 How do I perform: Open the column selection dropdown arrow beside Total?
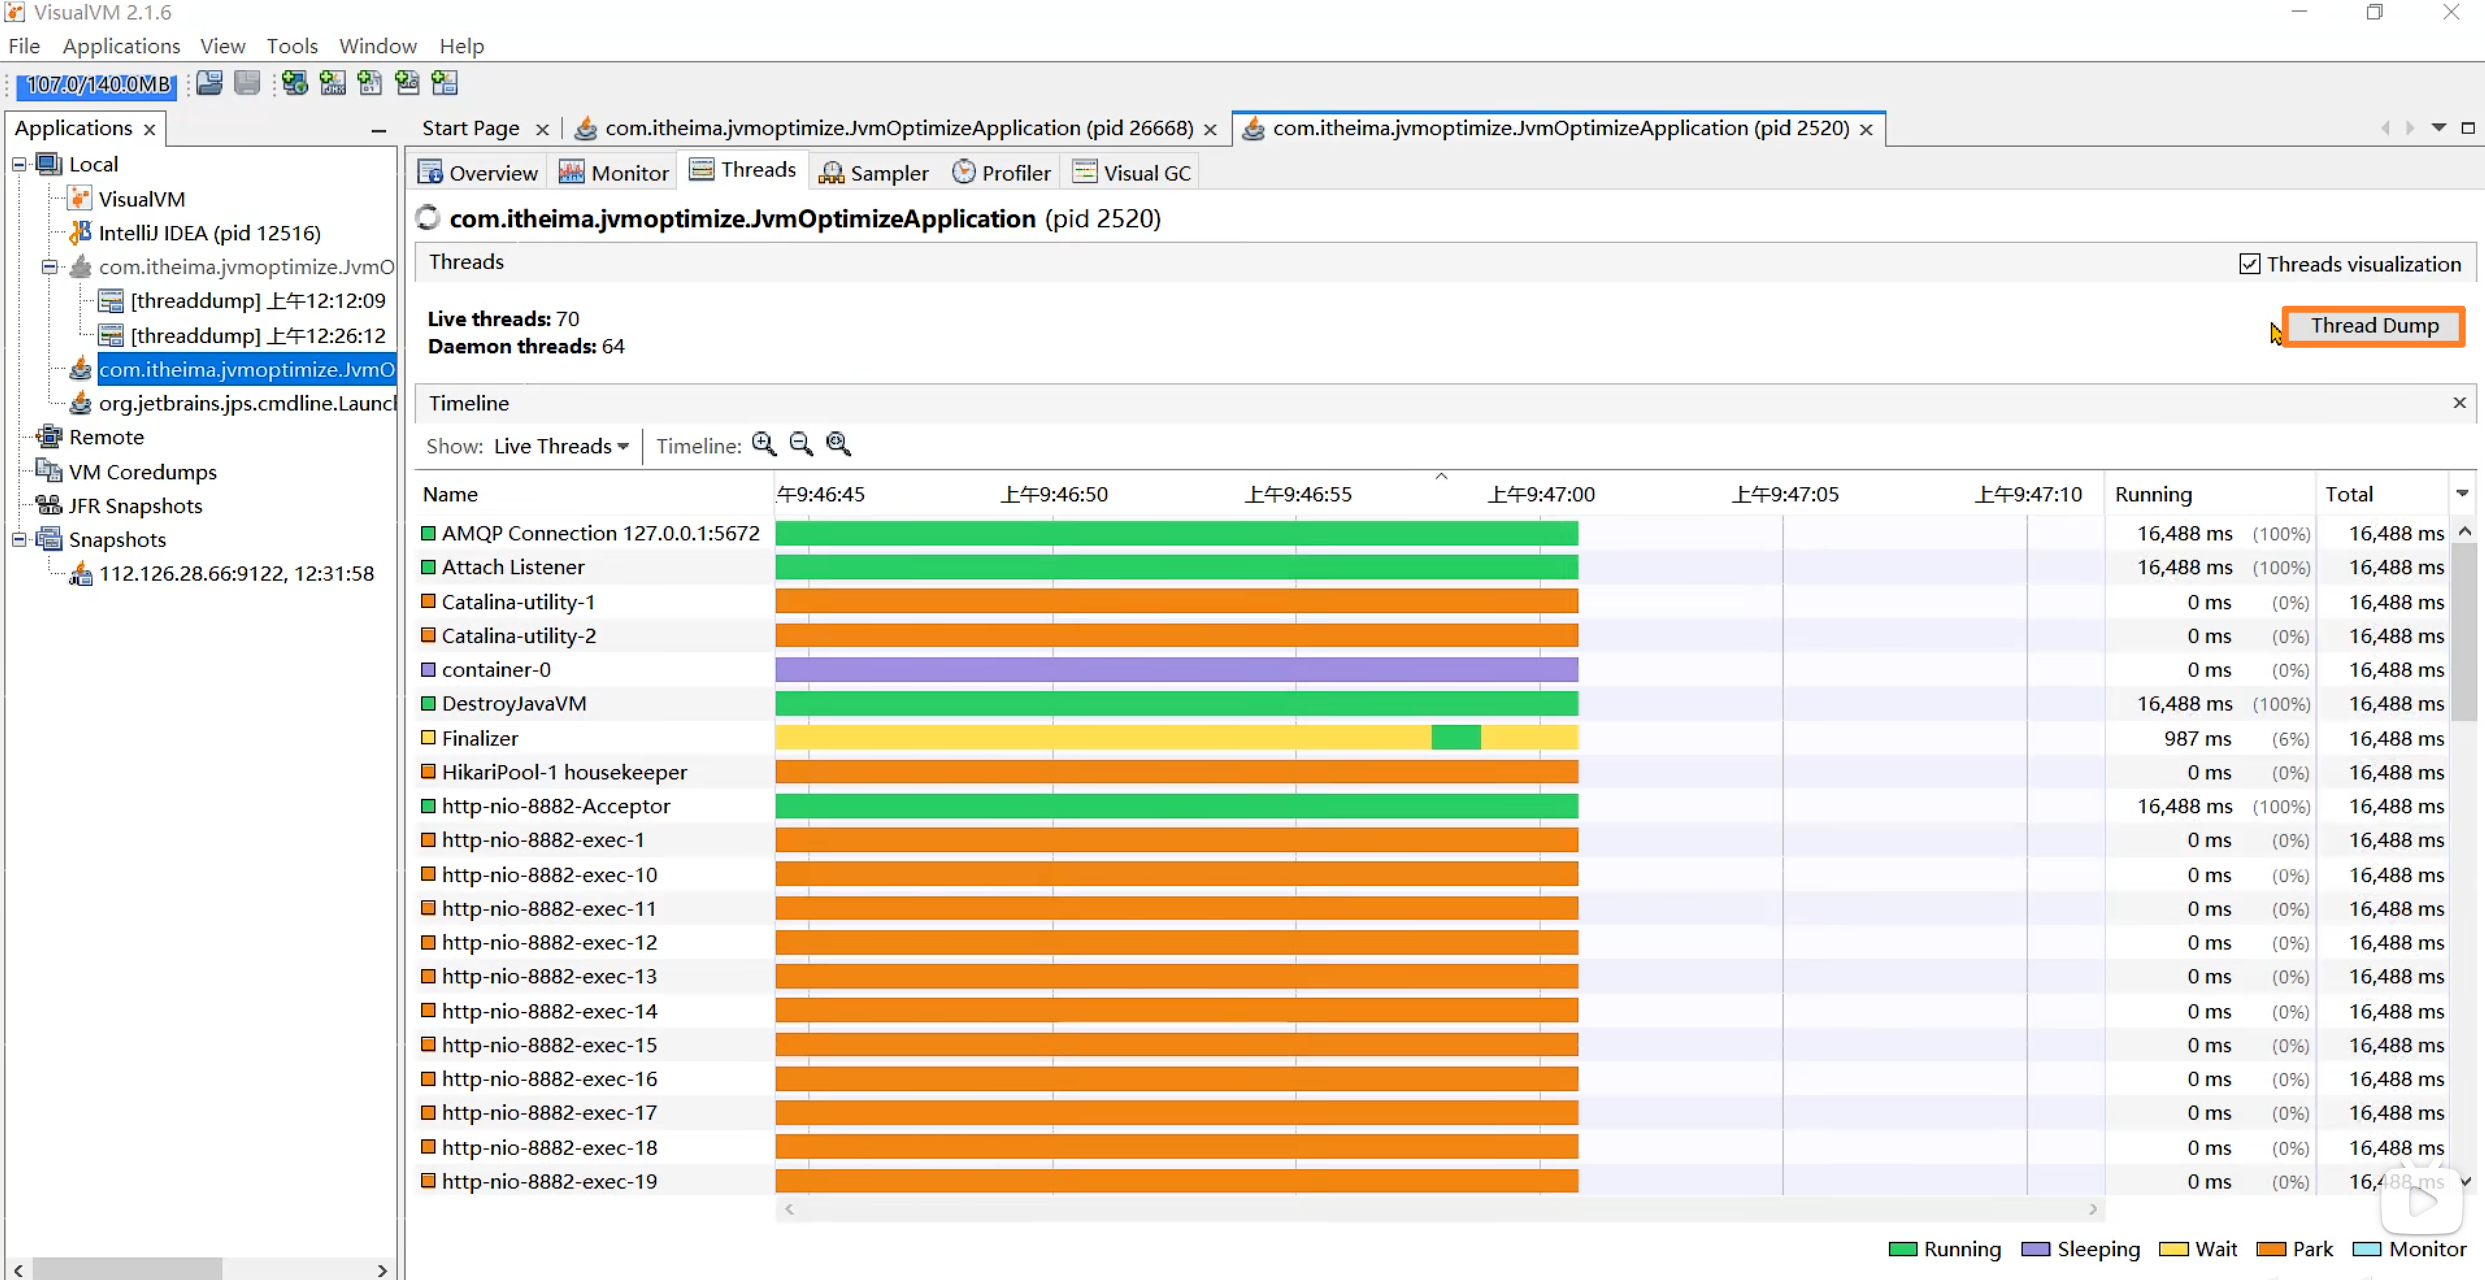point(2462,494)
